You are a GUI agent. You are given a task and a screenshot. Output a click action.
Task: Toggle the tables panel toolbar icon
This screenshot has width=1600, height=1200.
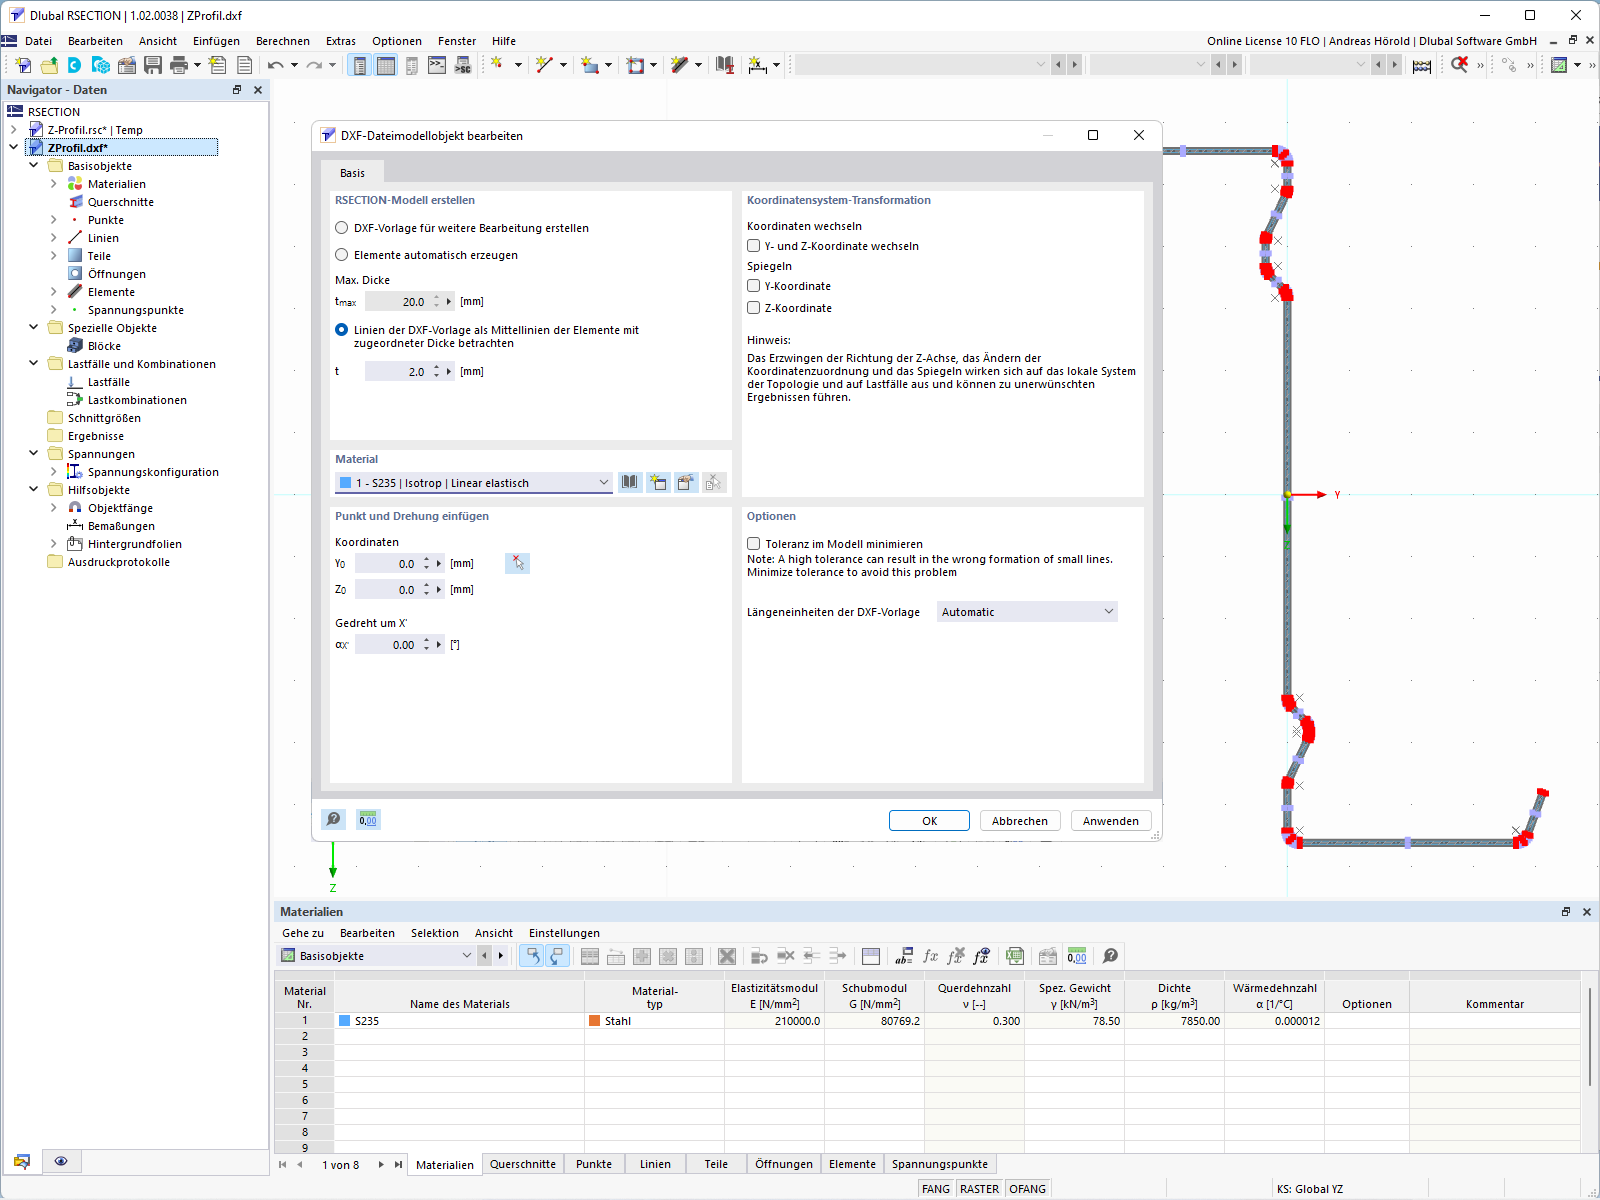coord(386,65)
